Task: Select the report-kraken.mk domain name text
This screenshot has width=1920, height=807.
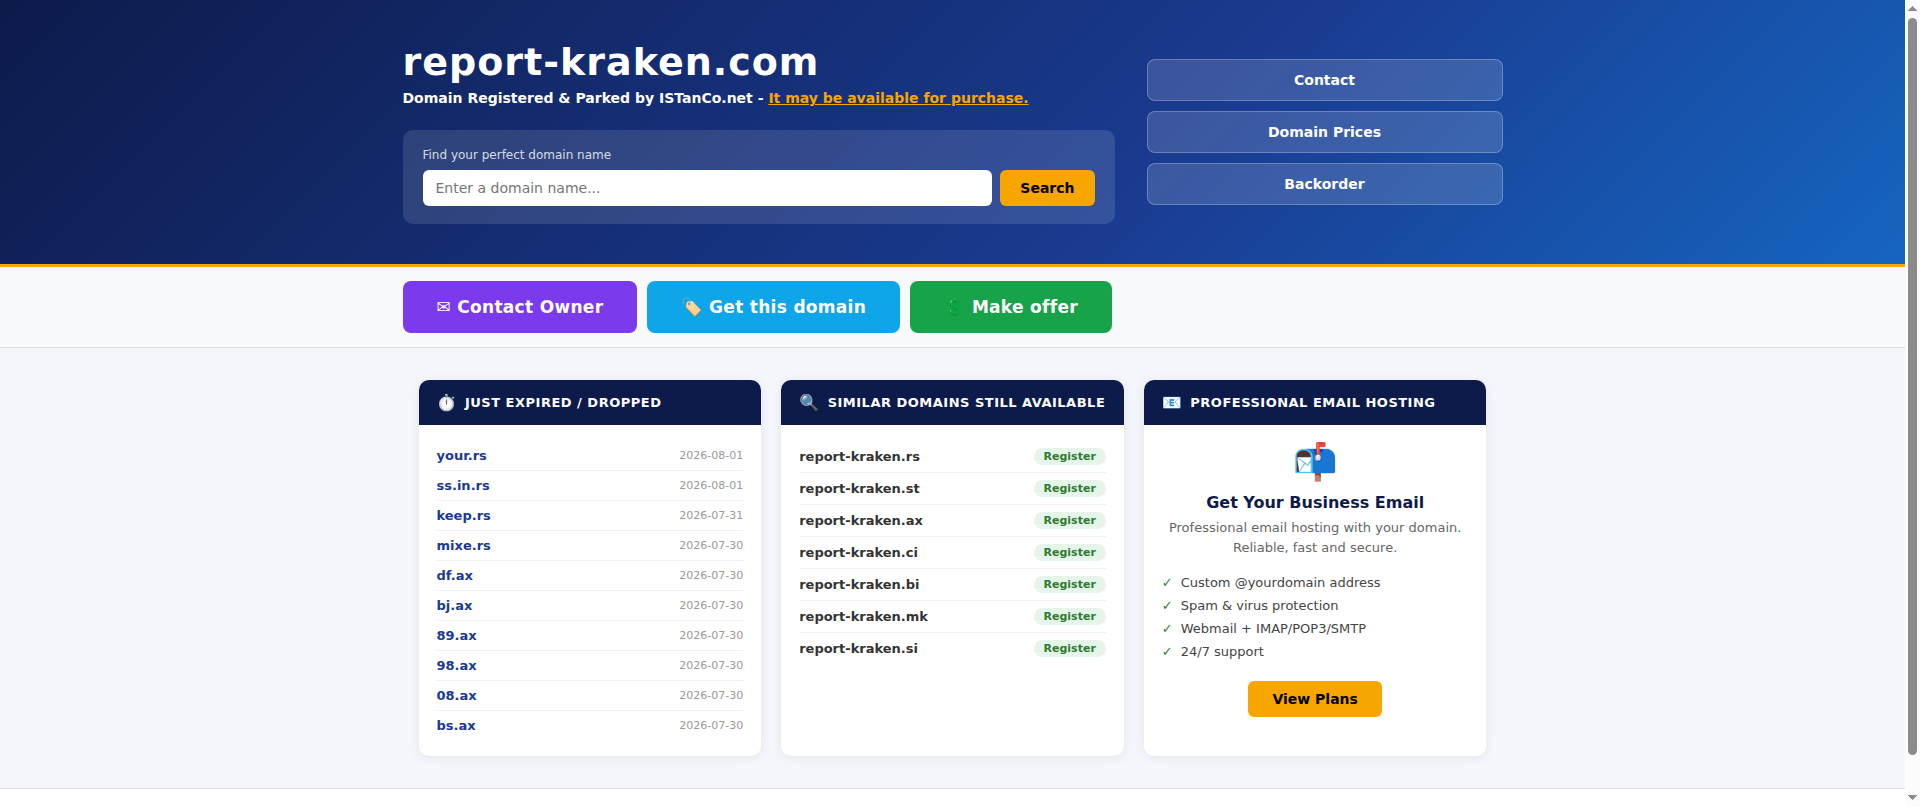Action: (x=863, y=616)
